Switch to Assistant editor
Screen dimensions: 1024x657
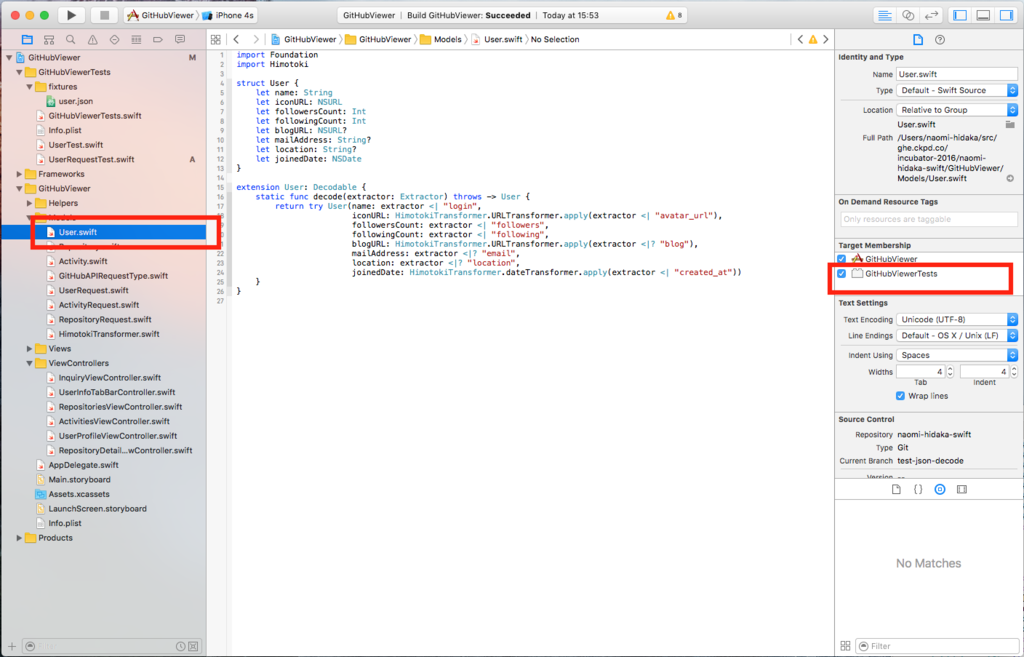click(x=908, y=15)
